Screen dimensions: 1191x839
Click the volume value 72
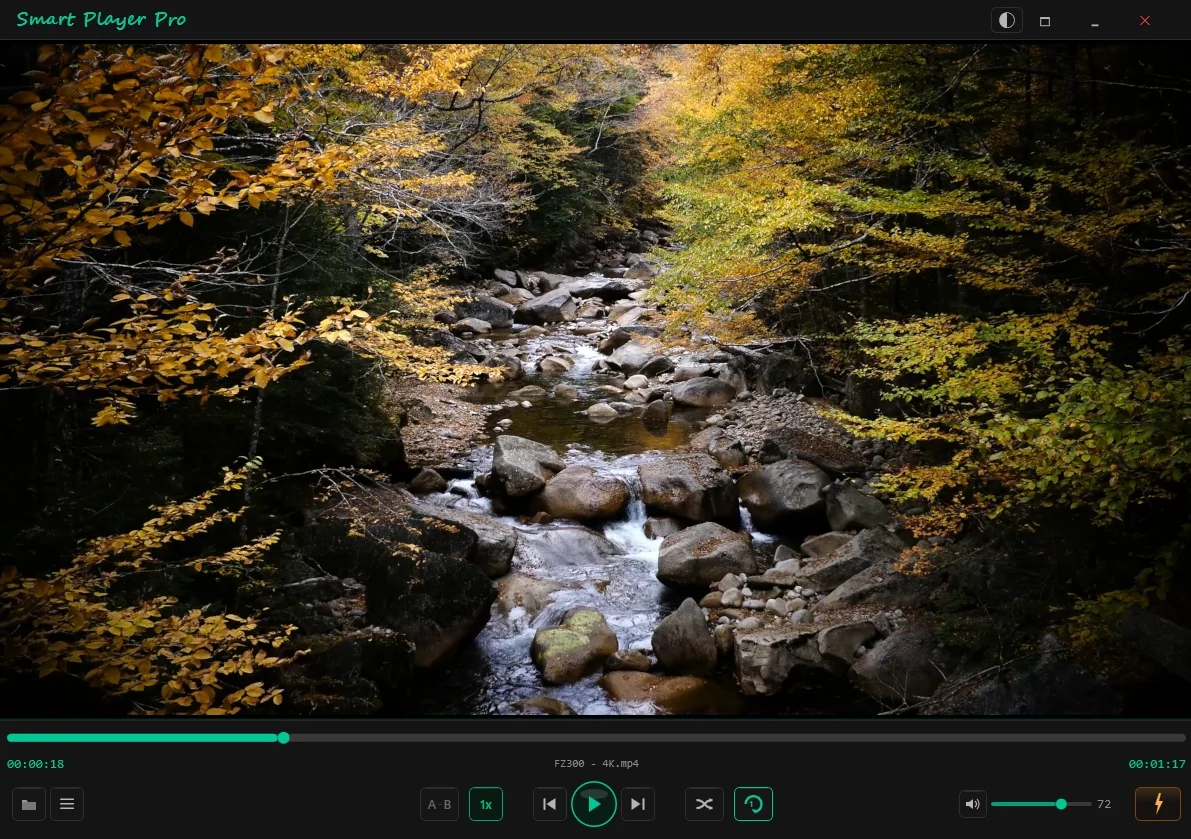point(1104,804)
